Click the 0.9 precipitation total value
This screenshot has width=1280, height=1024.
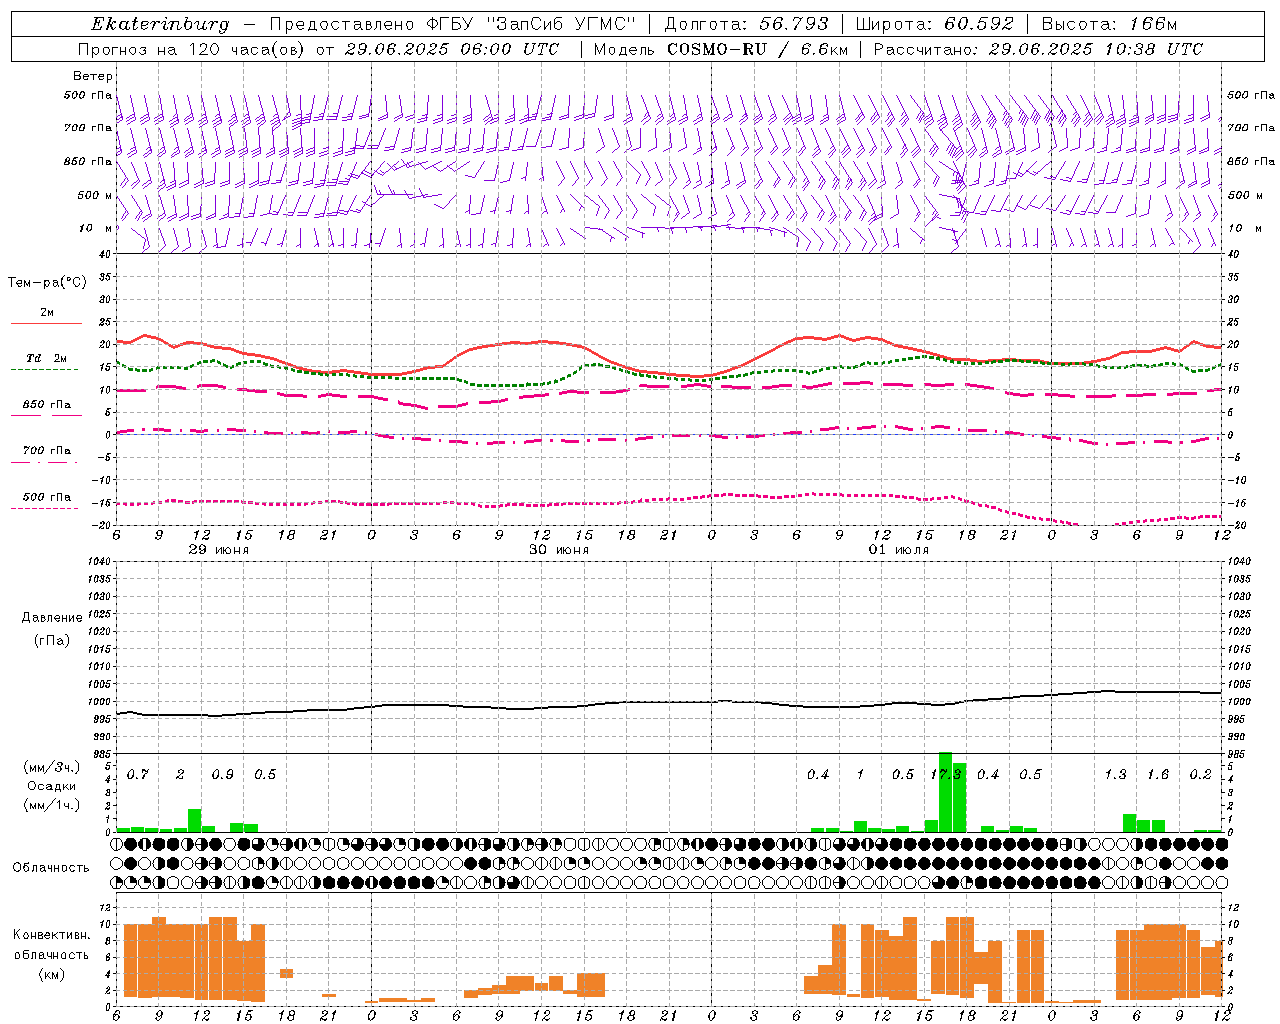point(223,775)
